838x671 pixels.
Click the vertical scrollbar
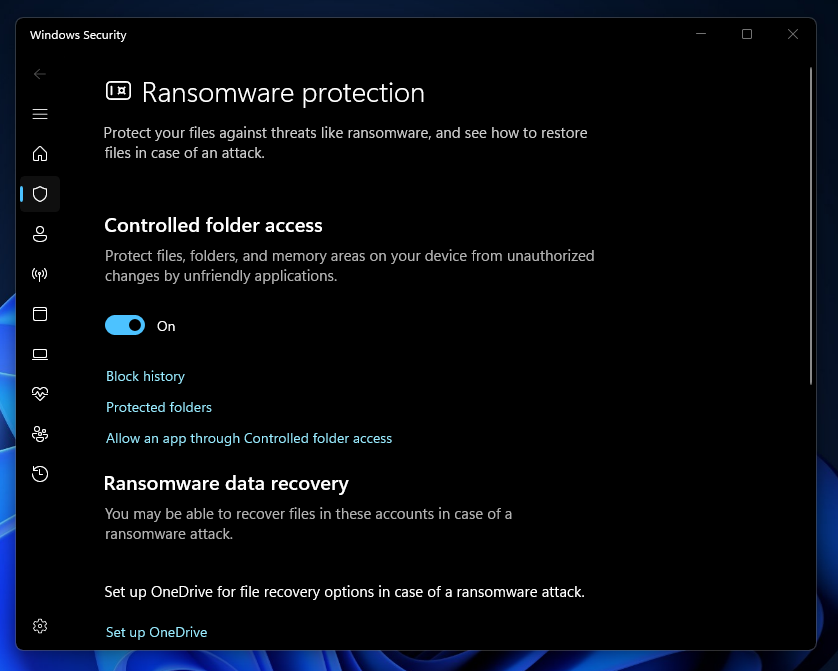tap(811, 225)
